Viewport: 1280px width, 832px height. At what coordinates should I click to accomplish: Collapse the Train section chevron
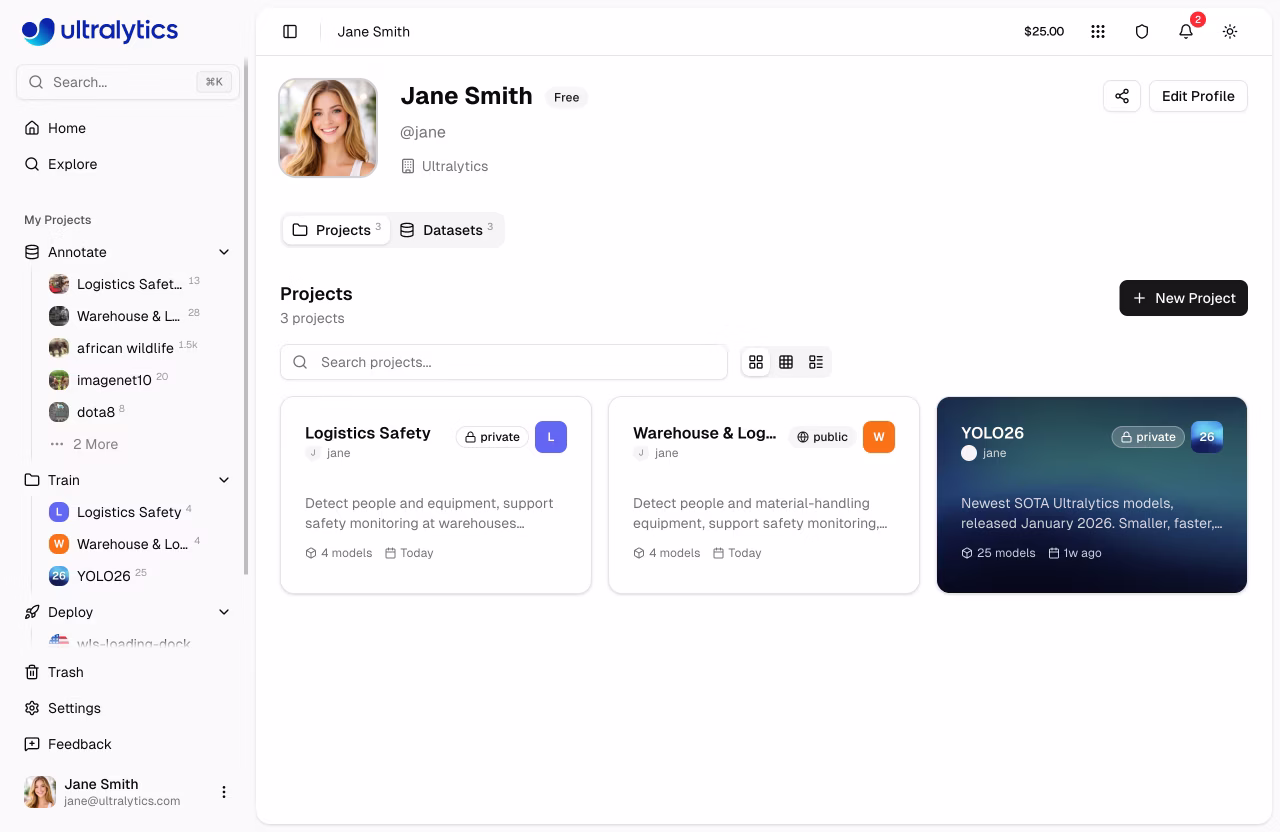pyautogui.click(x=224, y=480)
